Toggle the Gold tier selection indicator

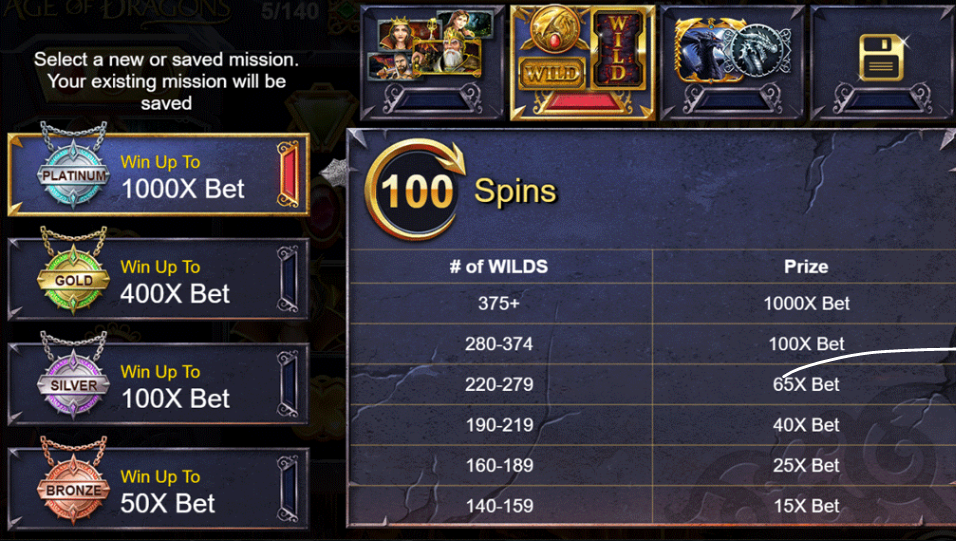(x=288, y=279)
